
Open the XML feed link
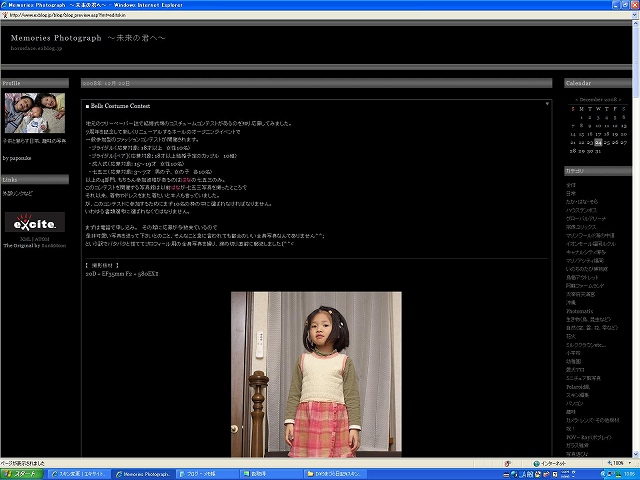[25, 239]
